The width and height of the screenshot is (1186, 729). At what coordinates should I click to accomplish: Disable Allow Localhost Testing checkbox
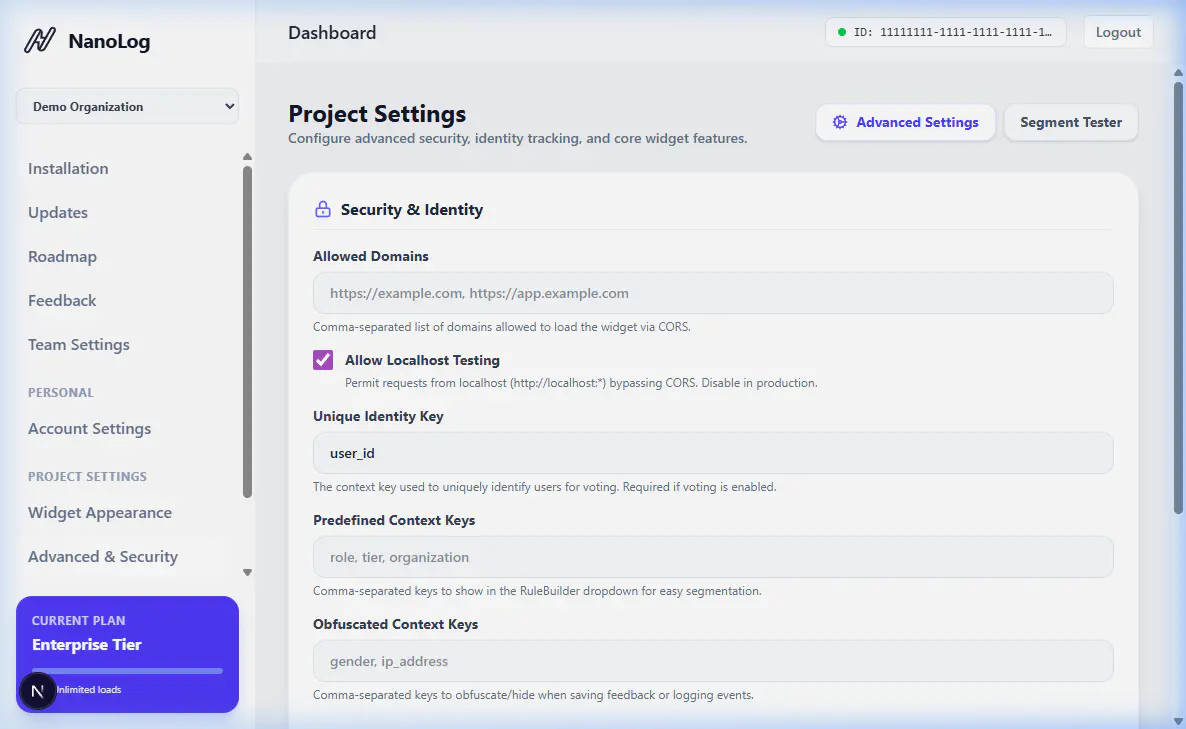[323, 360]
